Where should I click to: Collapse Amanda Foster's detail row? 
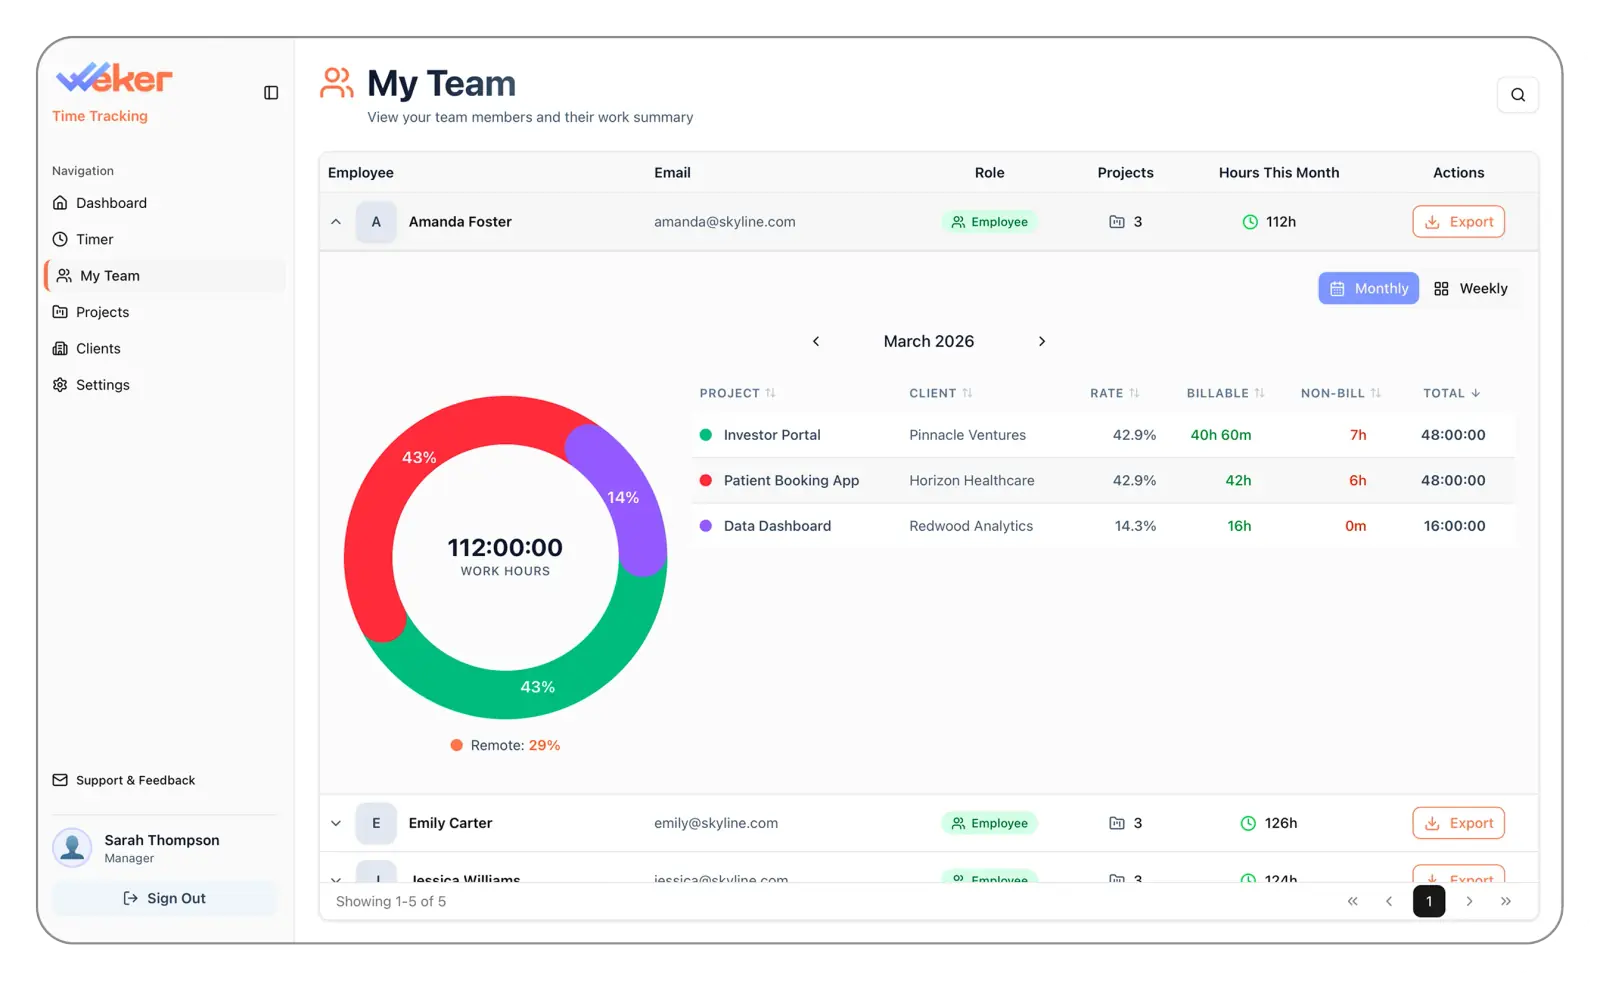336,221
